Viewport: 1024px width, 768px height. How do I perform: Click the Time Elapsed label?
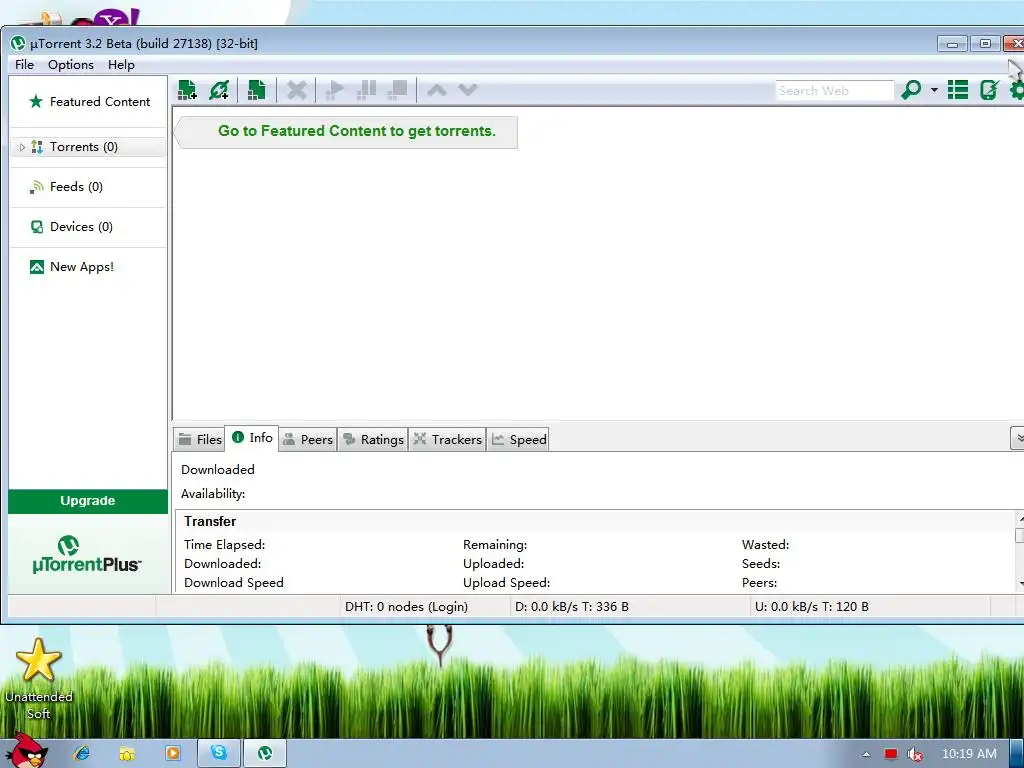click(x=225, y=545)
